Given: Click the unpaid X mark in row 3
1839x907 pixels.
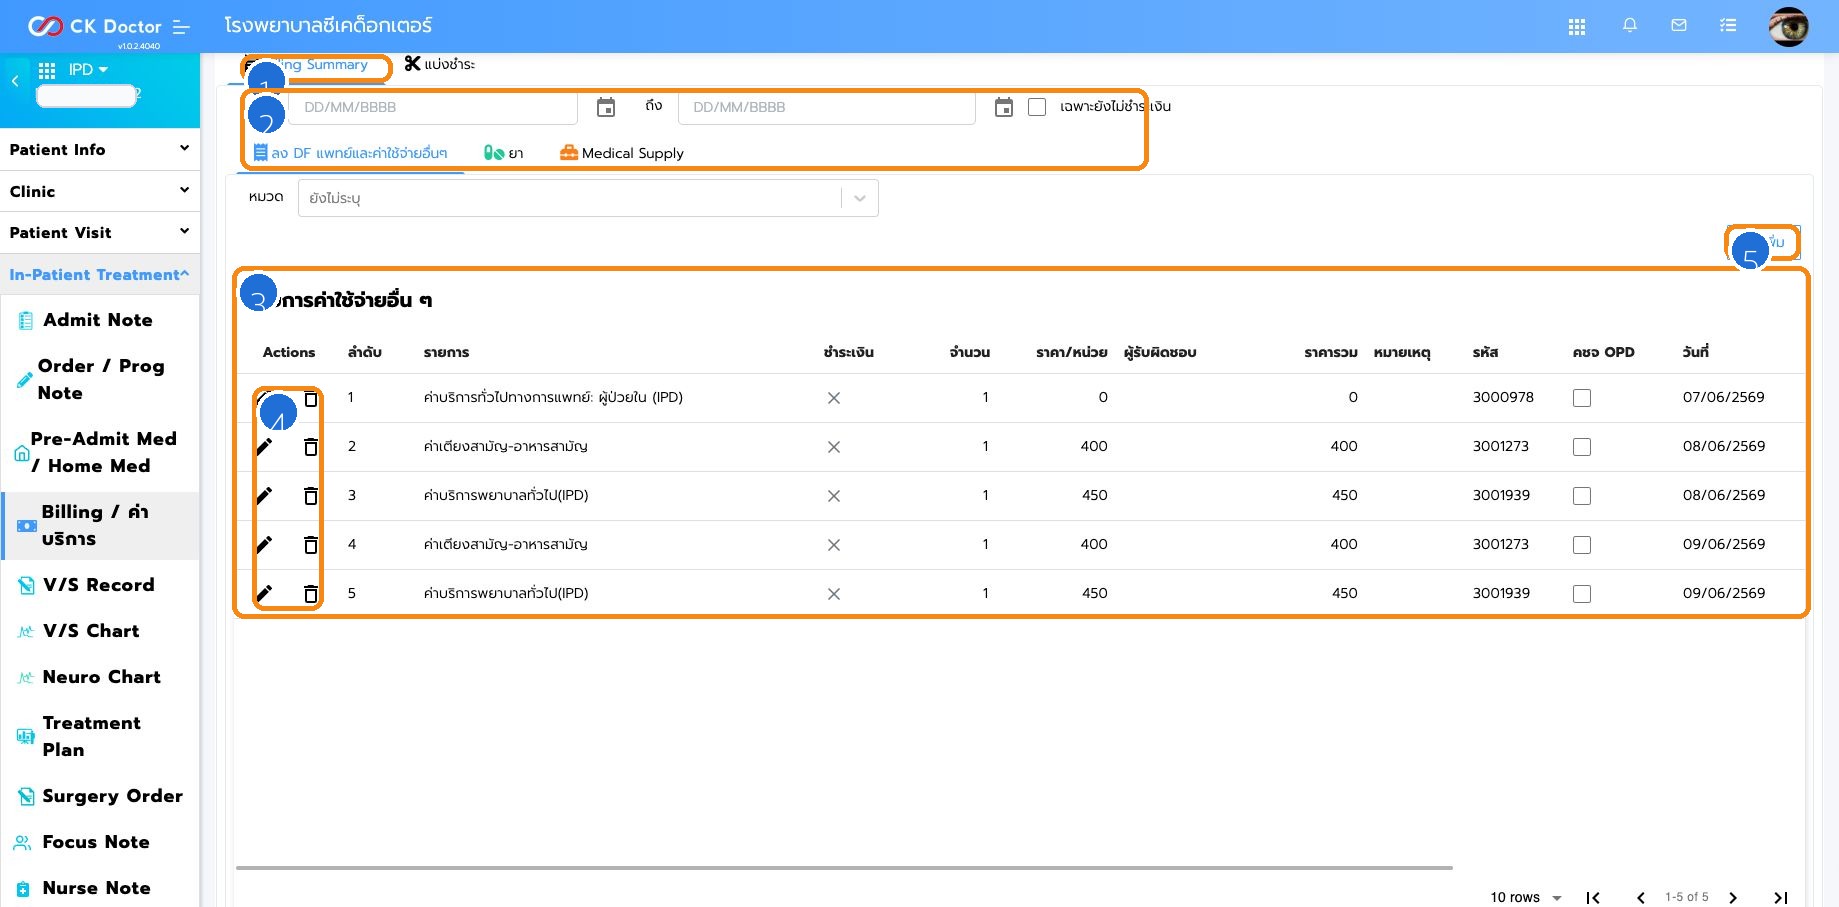Looking at the screenshot, I should [x=834, y=496].
